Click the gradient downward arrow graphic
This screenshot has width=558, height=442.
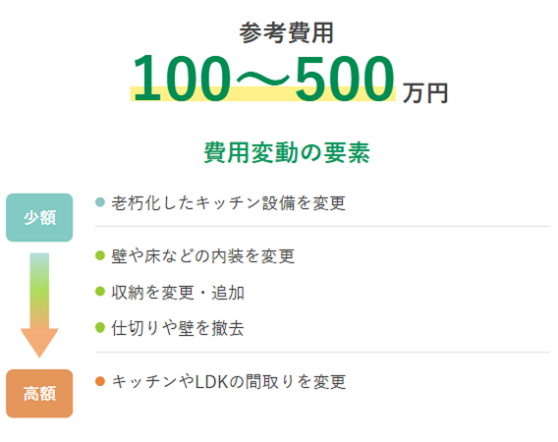(40, 305)
